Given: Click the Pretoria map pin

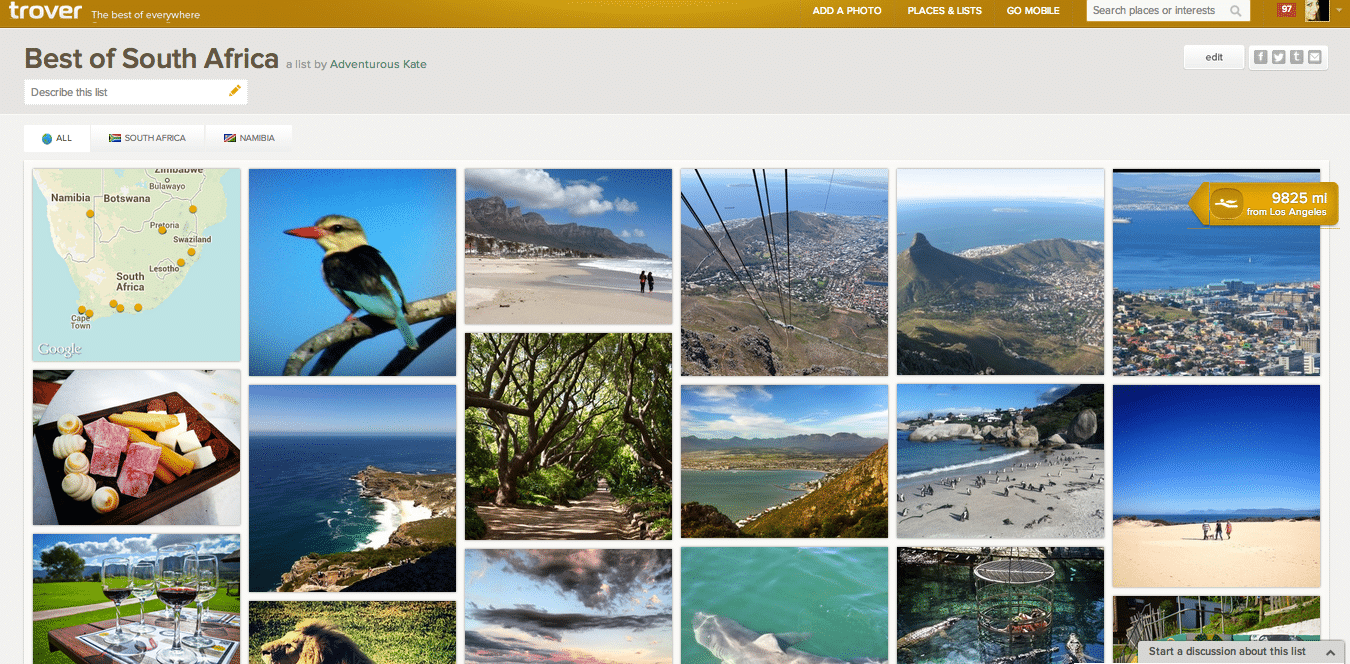Looking at the screenshot, I should (x=162, y=230).
